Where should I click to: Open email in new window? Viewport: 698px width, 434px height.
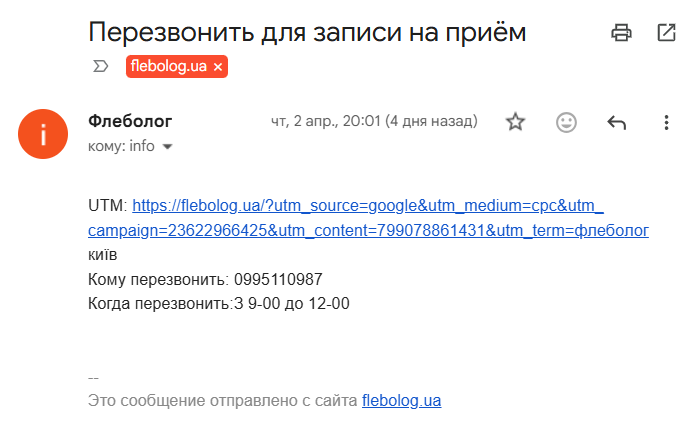coord(667,33)
